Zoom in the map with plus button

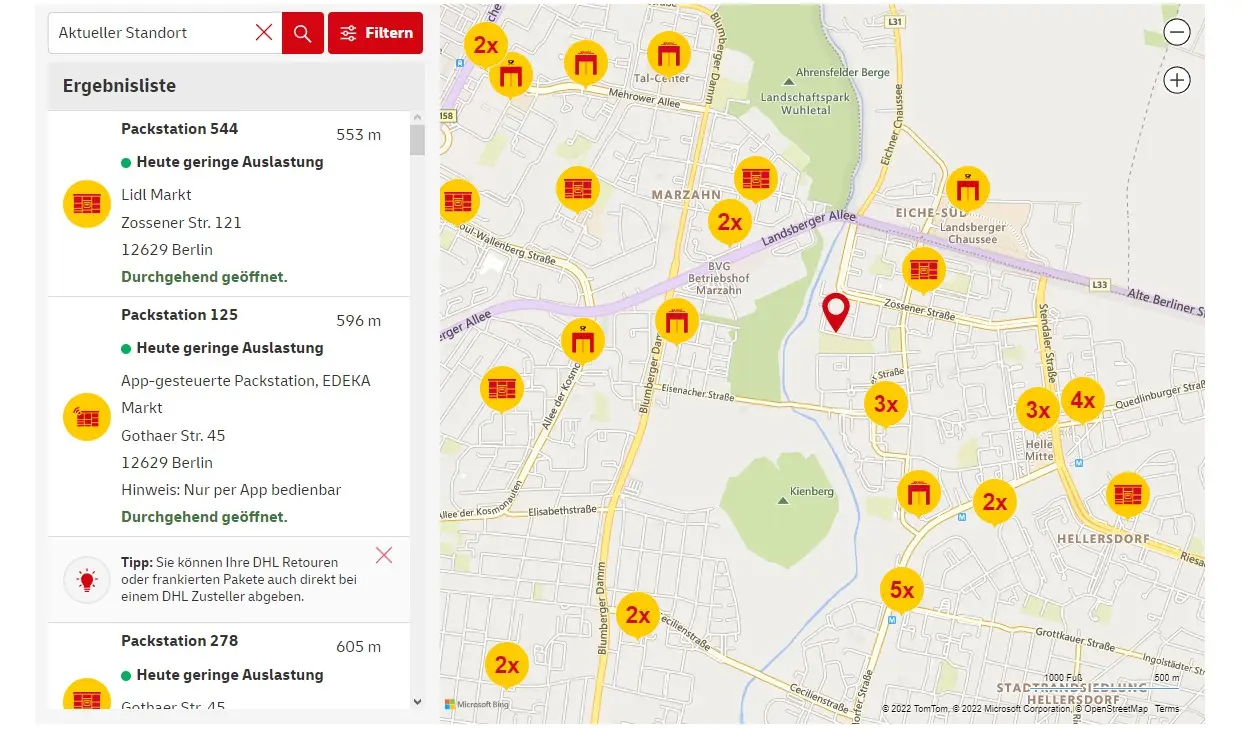pos(1177,80)
